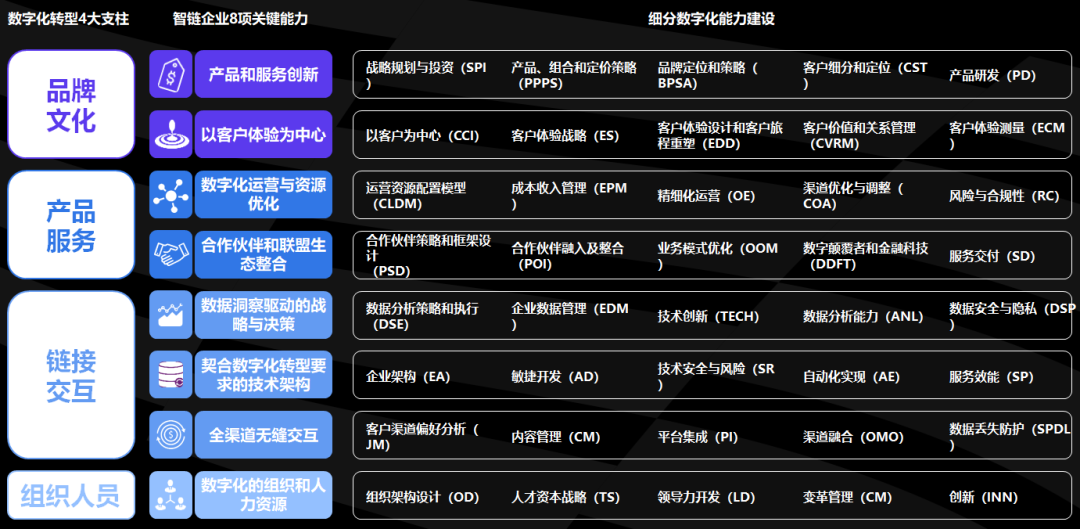Open the 产品服务 pillar box
The image size is (1080, 529).
coord(71,225)
